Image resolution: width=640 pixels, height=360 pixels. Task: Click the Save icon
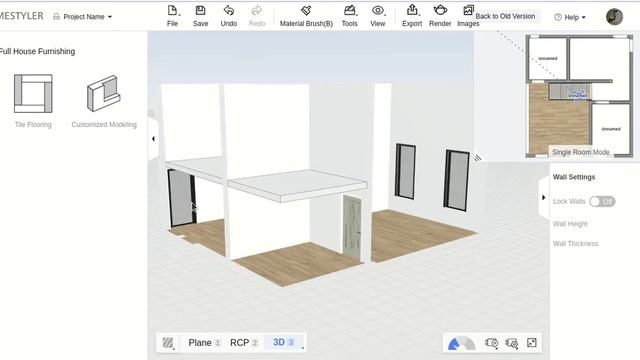click(x=200, y=11)
